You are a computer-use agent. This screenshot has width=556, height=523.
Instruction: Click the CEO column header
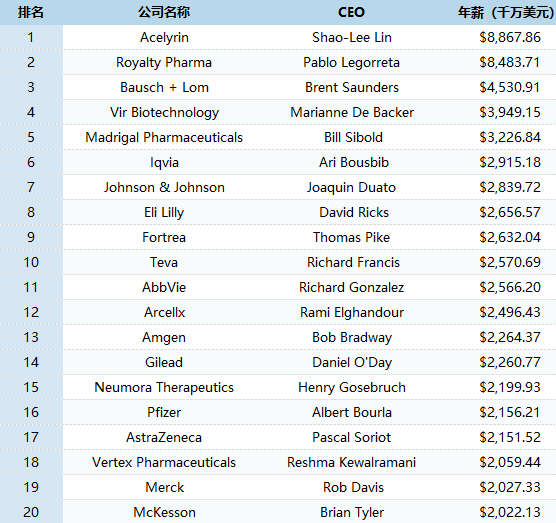(x=351, y=12)
